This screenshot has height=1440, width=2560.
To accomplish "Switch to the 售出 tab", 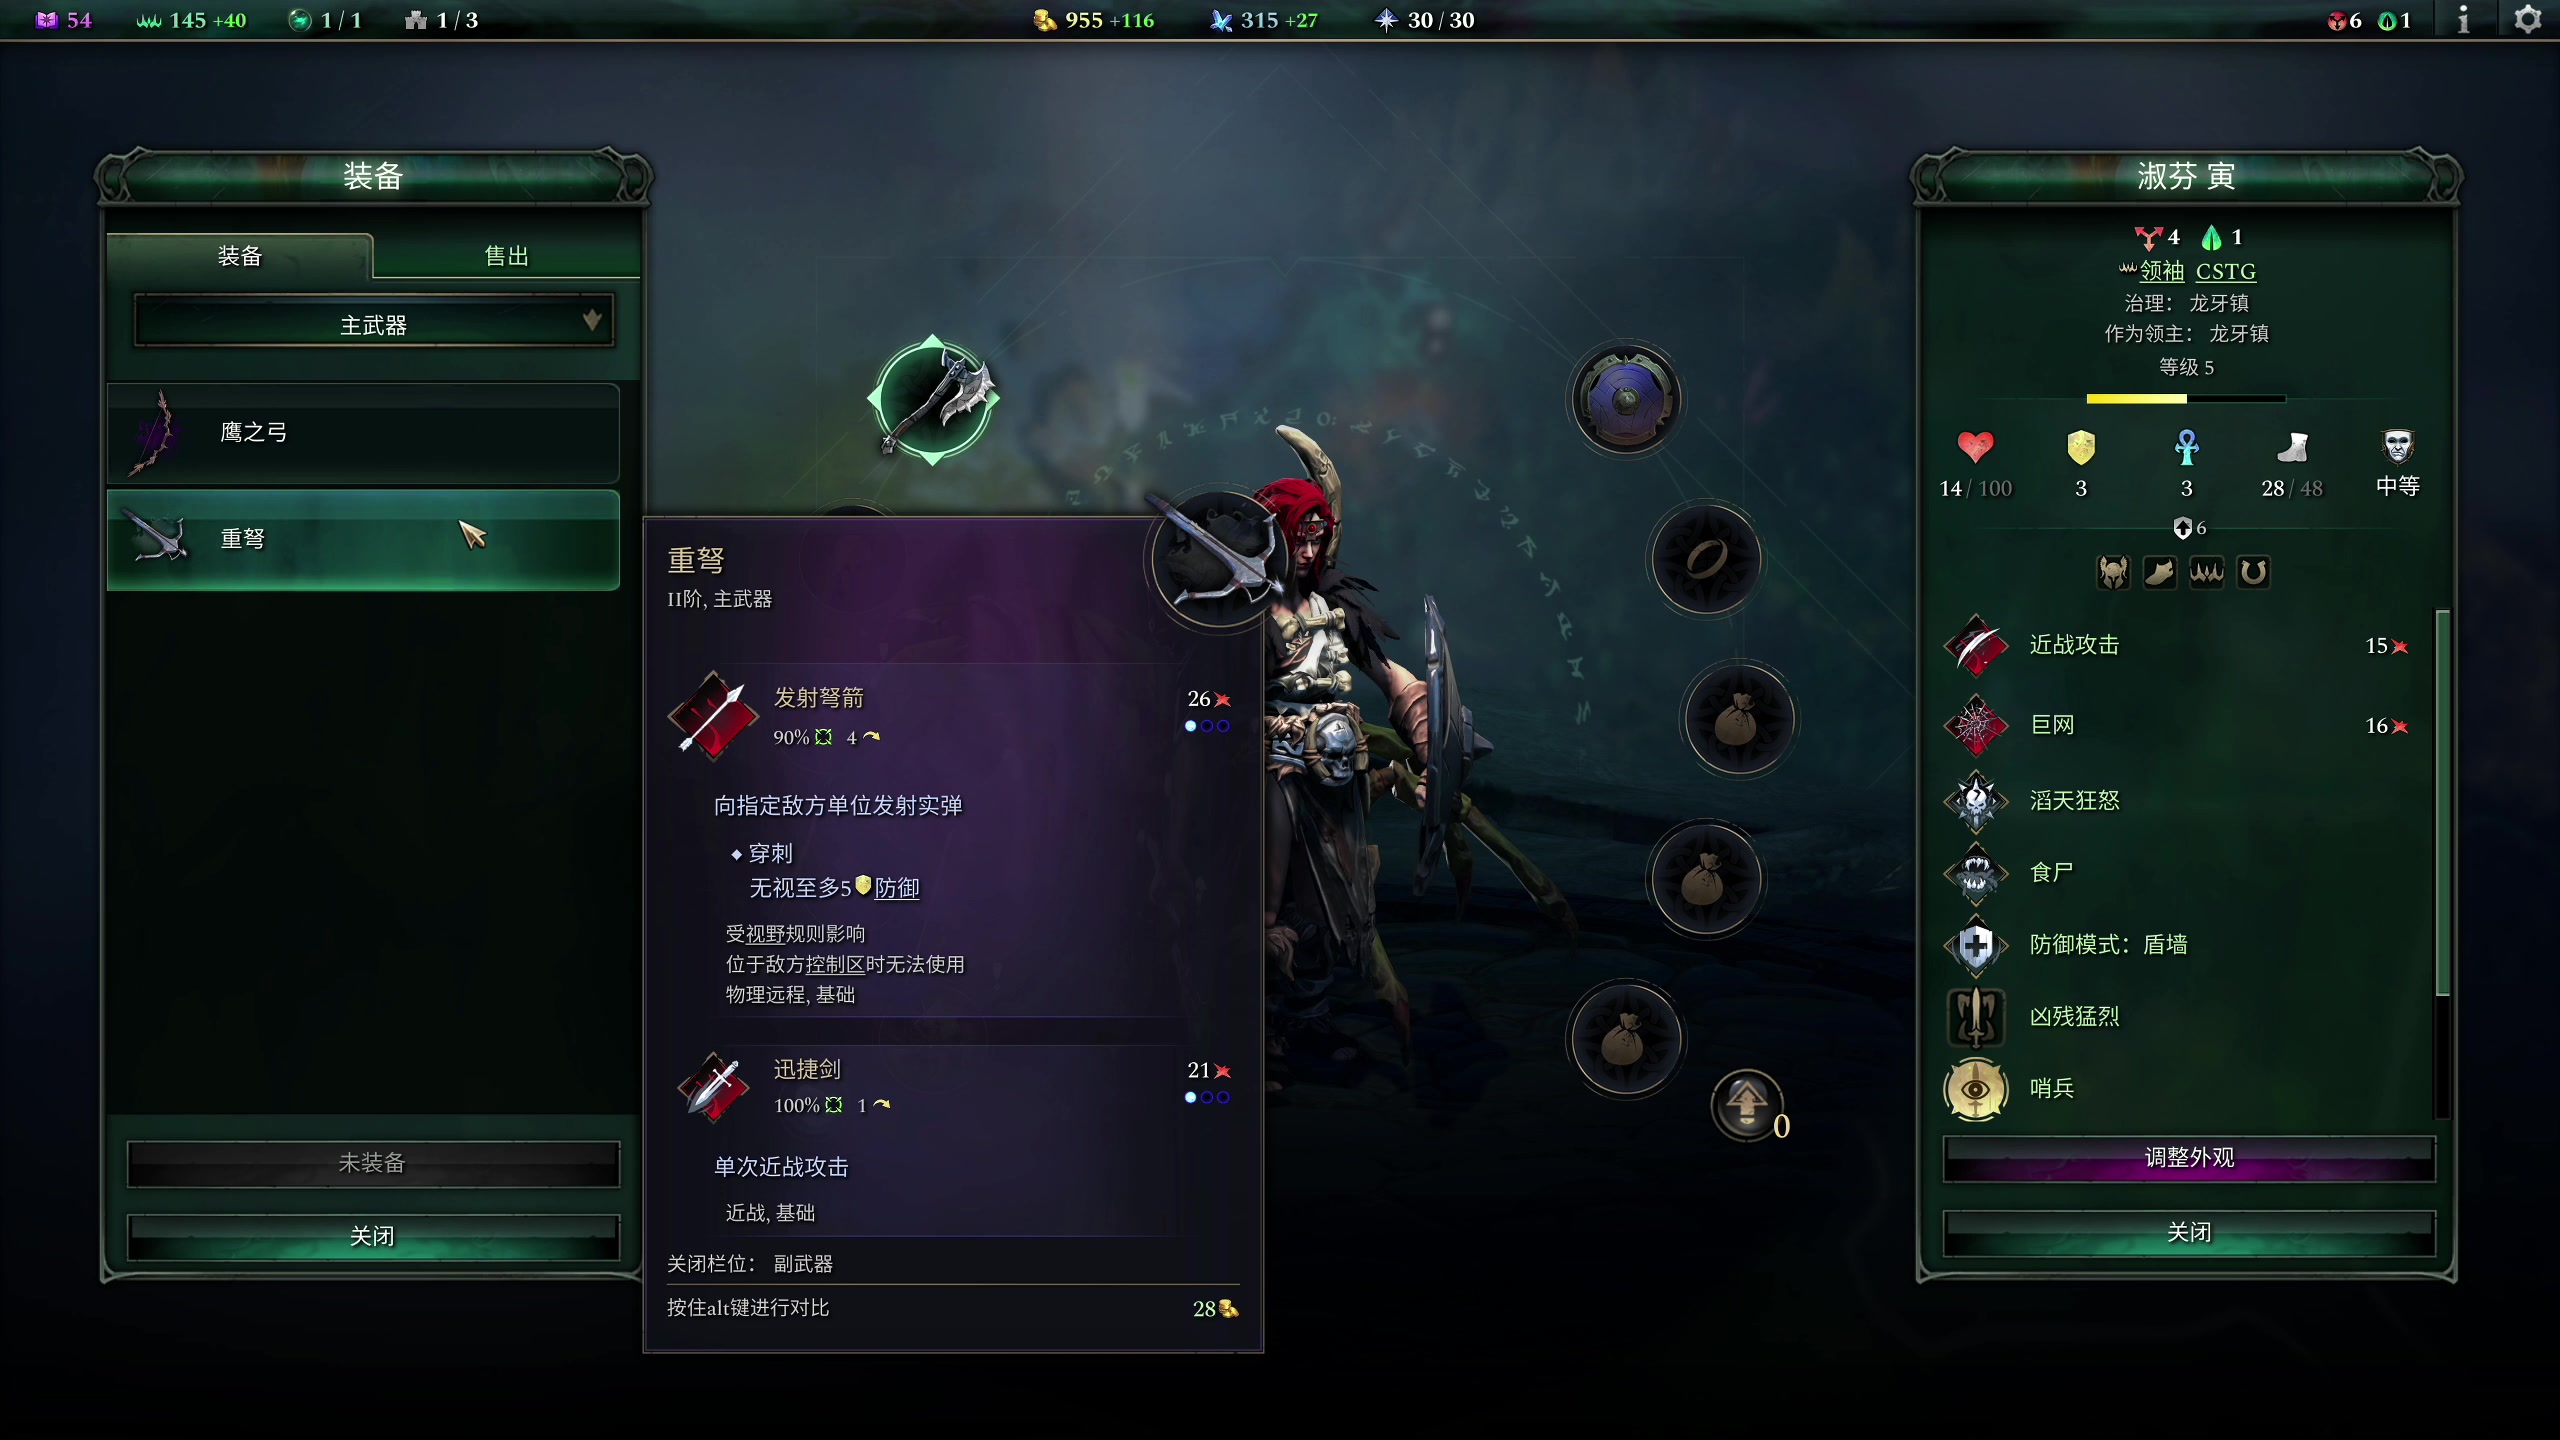I will (506, 256).
